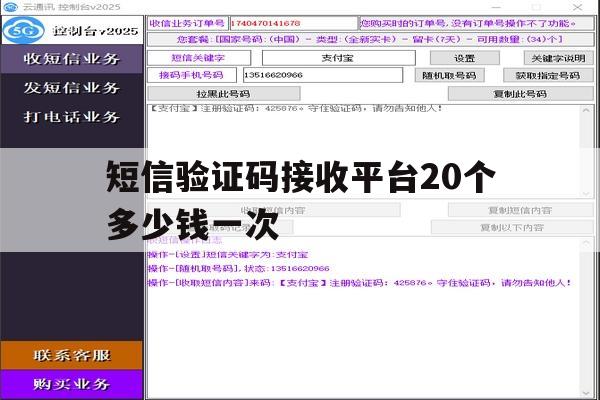Click scroll-down arrow of log panel
The height and width of the screenshot is (400, 600).
click(x=586, y=393)
